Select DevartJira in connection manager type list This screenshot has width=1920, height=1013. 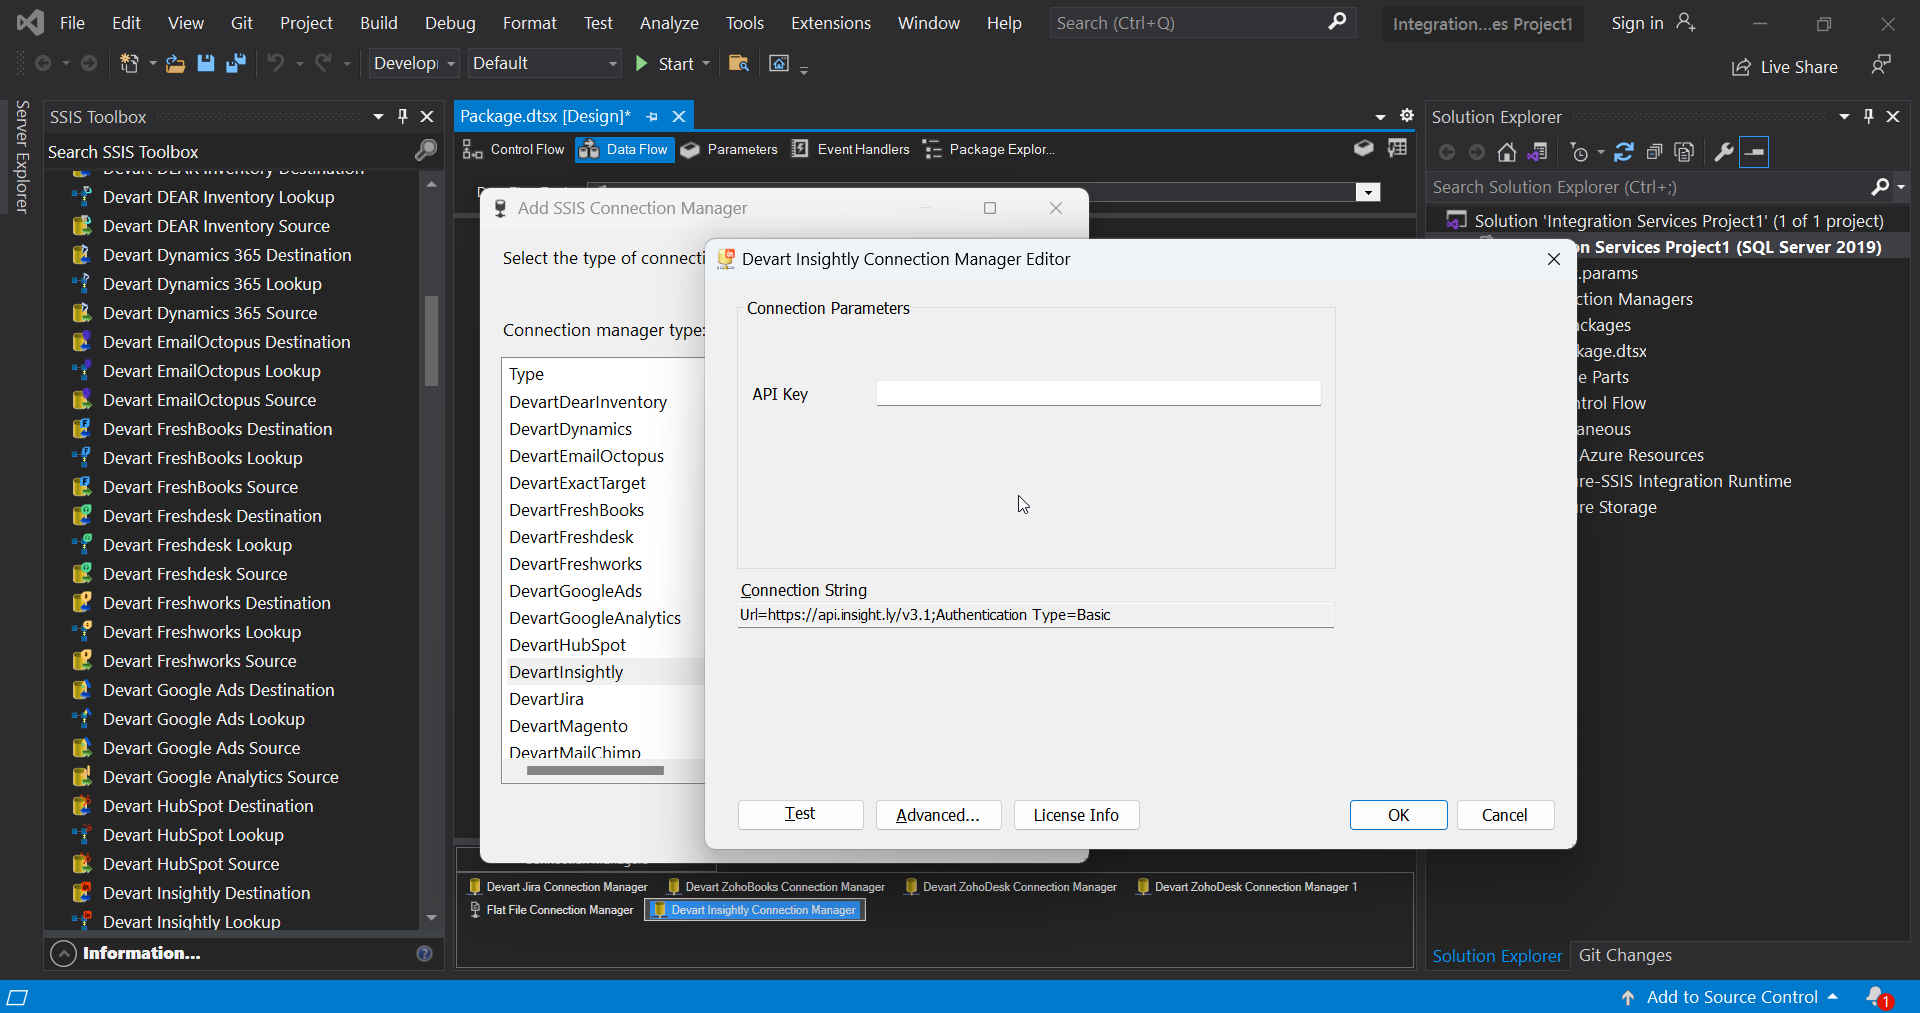point(546,699)
